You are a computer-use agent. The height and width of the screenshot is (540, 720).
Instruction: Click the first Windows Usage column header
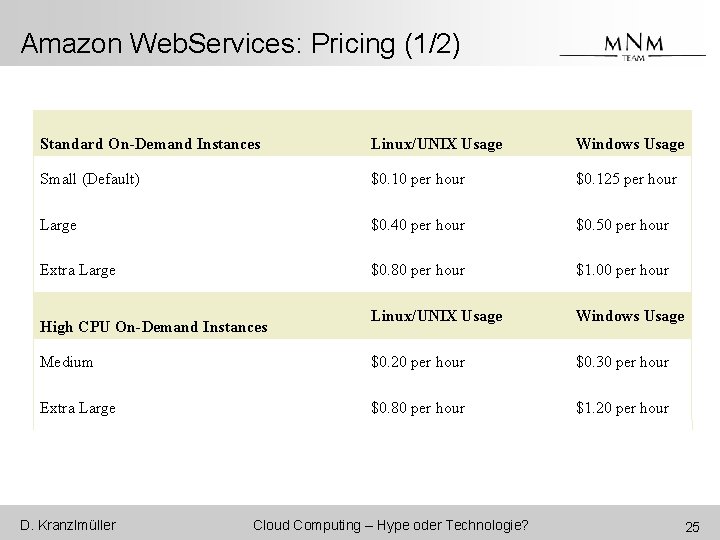point(629,144)
